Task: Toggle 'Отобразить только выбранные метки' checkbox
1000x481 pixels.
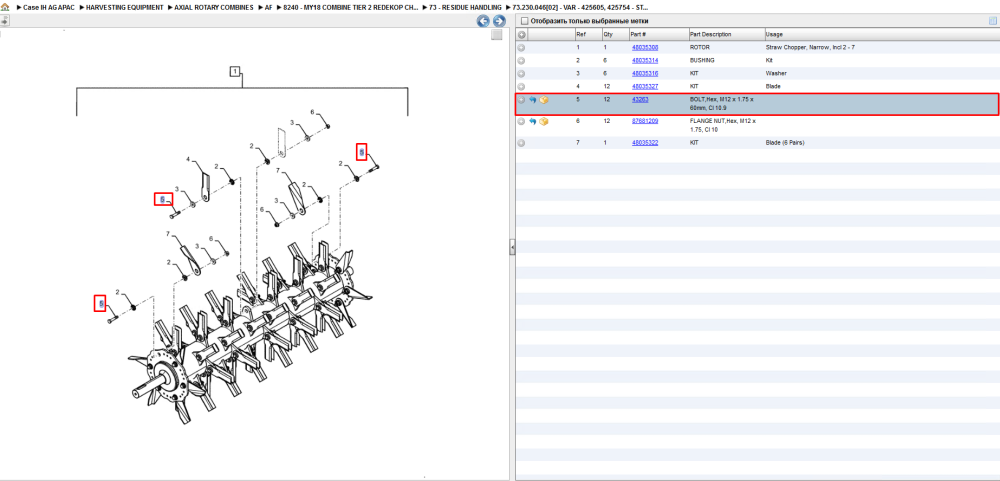Action: click(x=524, y=21)
